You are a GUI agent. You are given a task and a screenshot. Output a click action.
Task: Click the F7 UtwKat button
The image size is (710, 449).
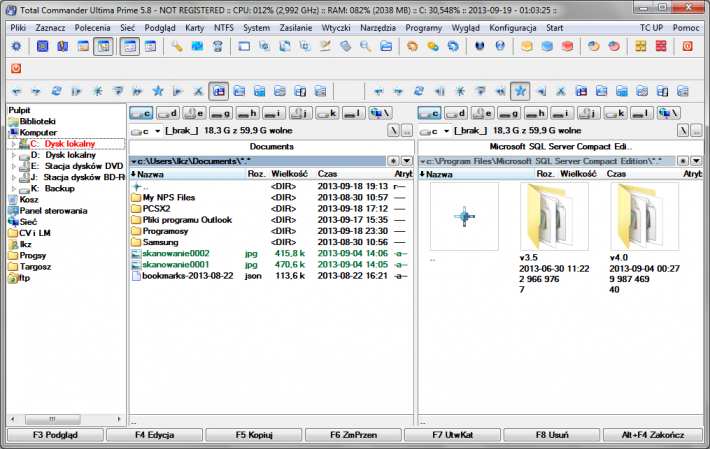click(452, 435)
